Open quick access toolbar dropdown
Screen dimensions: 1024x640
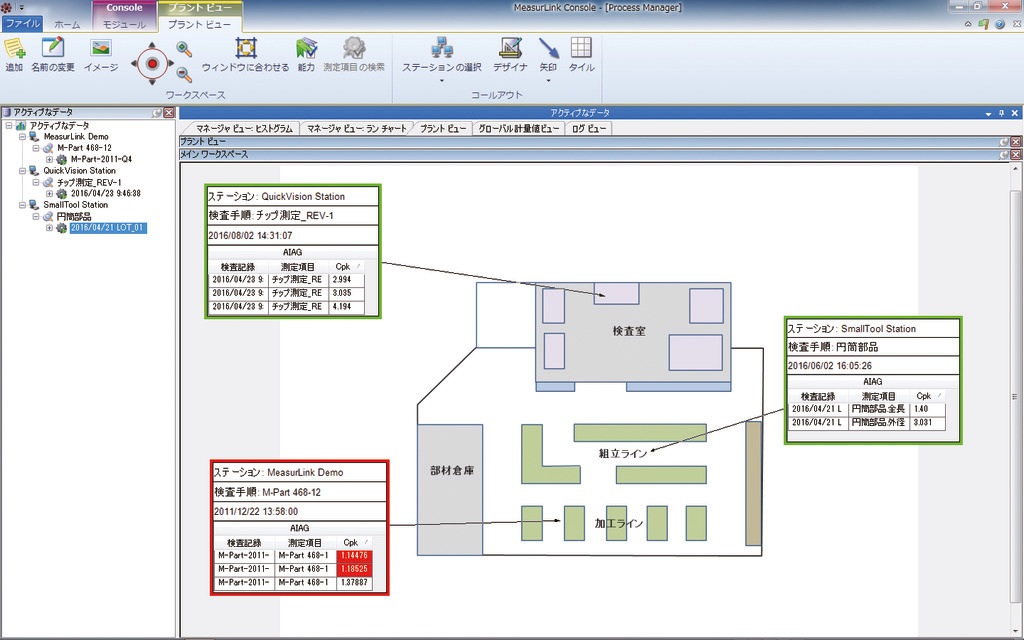(22, 8)
